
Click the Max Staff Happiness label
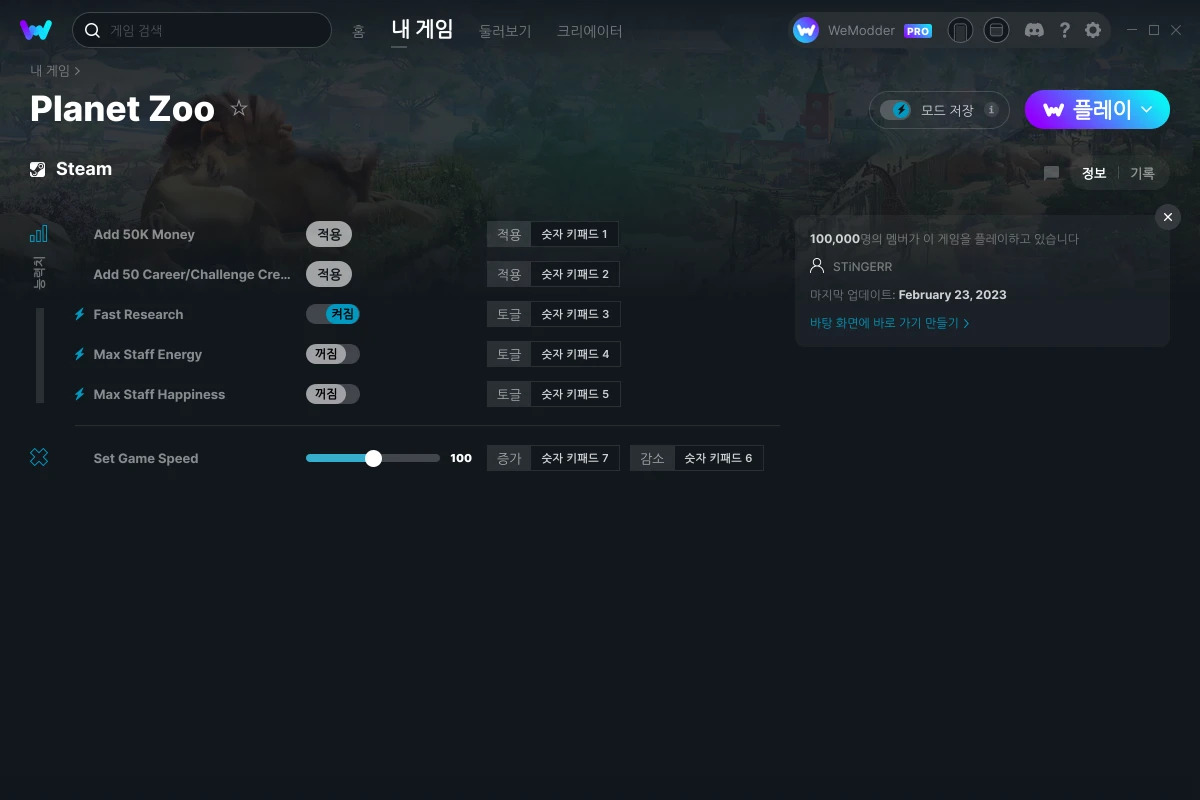[x=159, y=394]
